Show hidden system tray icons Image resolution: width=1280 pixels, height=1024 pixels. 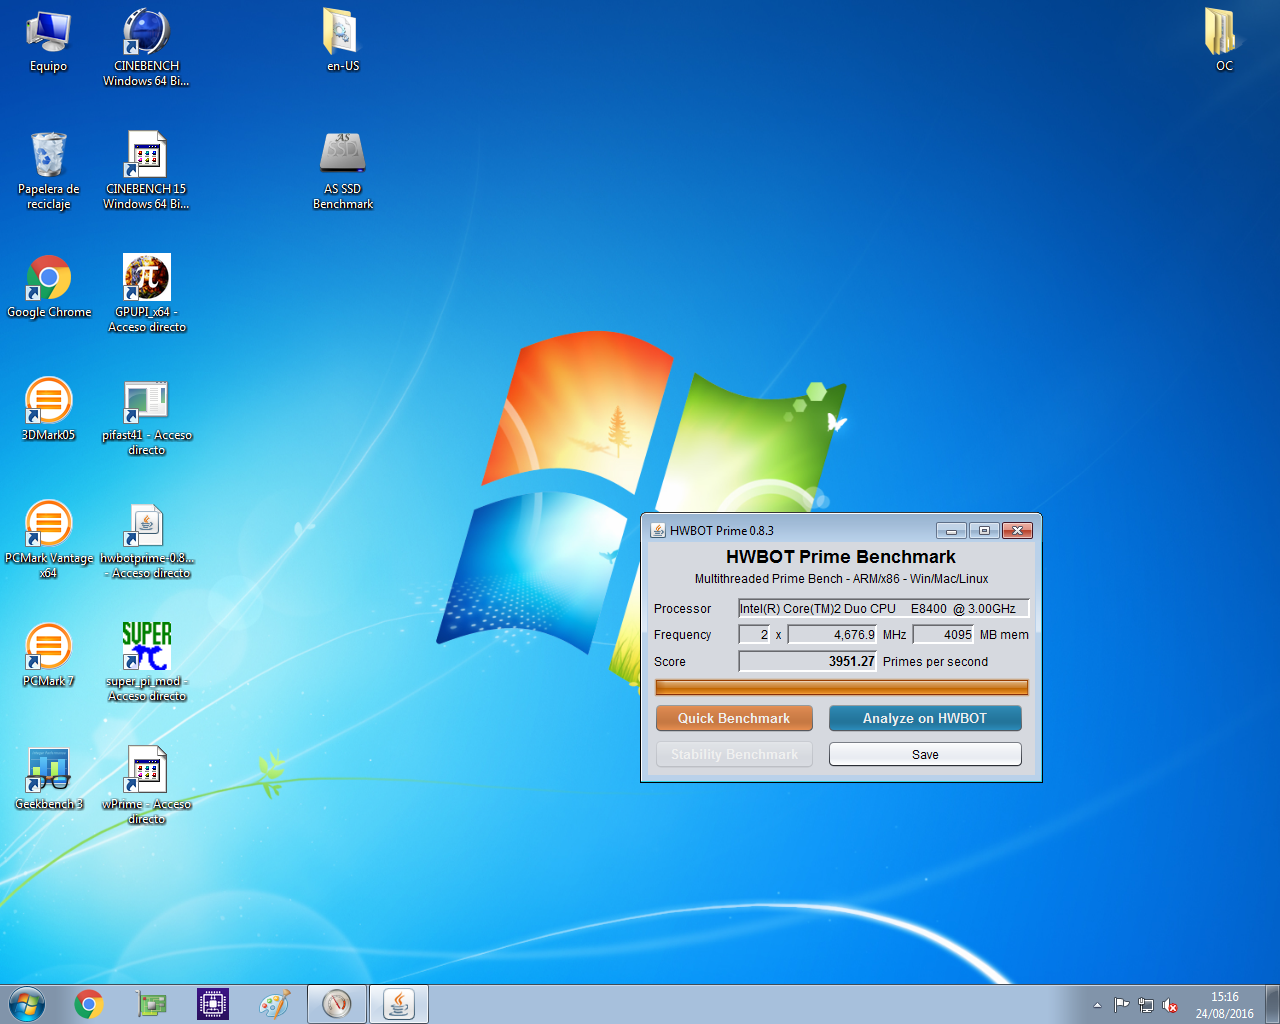(1097, 1005)
